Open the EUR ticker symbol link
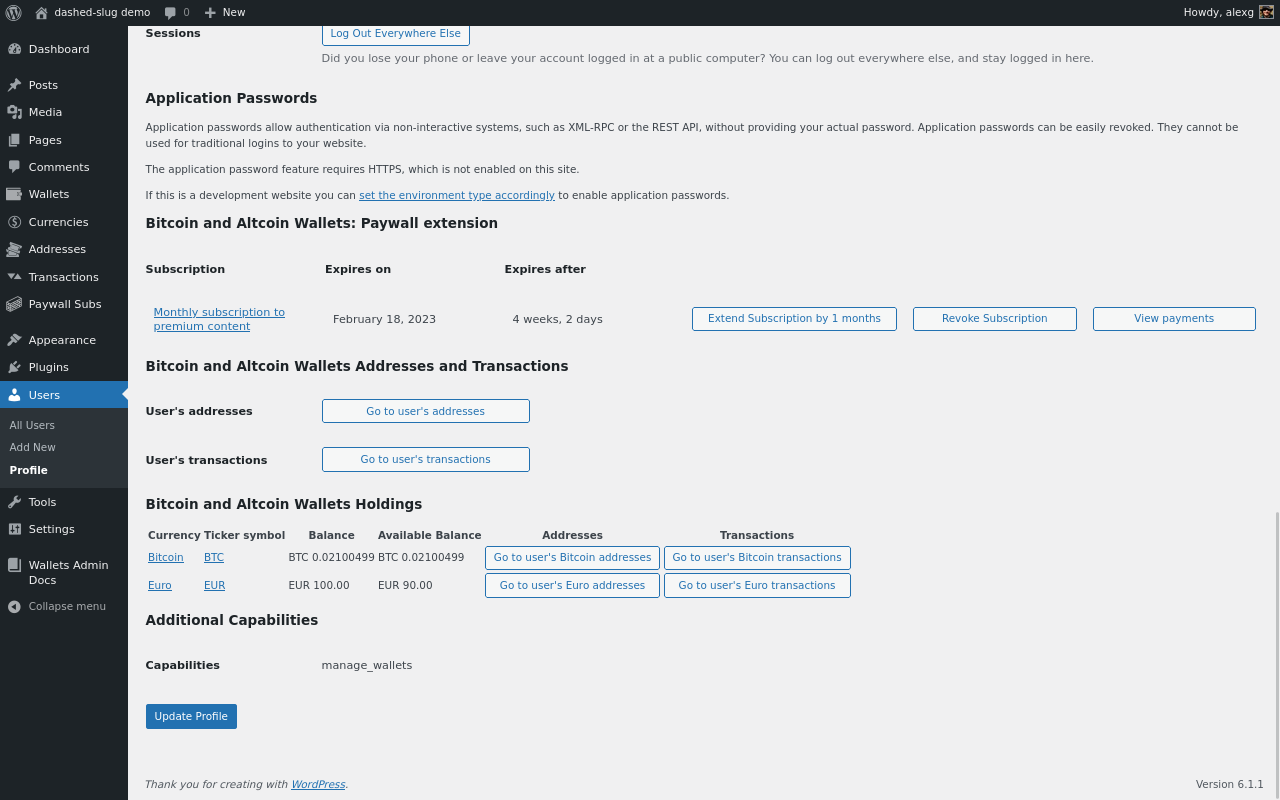This screenshot has height=800, width=1280. tap(215, 585)
